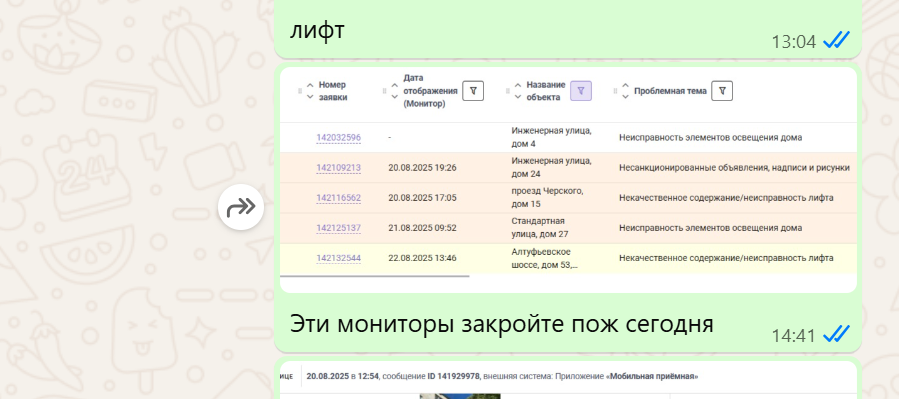
Task: Open request link 142109213
Action: (x=338, y=168)
